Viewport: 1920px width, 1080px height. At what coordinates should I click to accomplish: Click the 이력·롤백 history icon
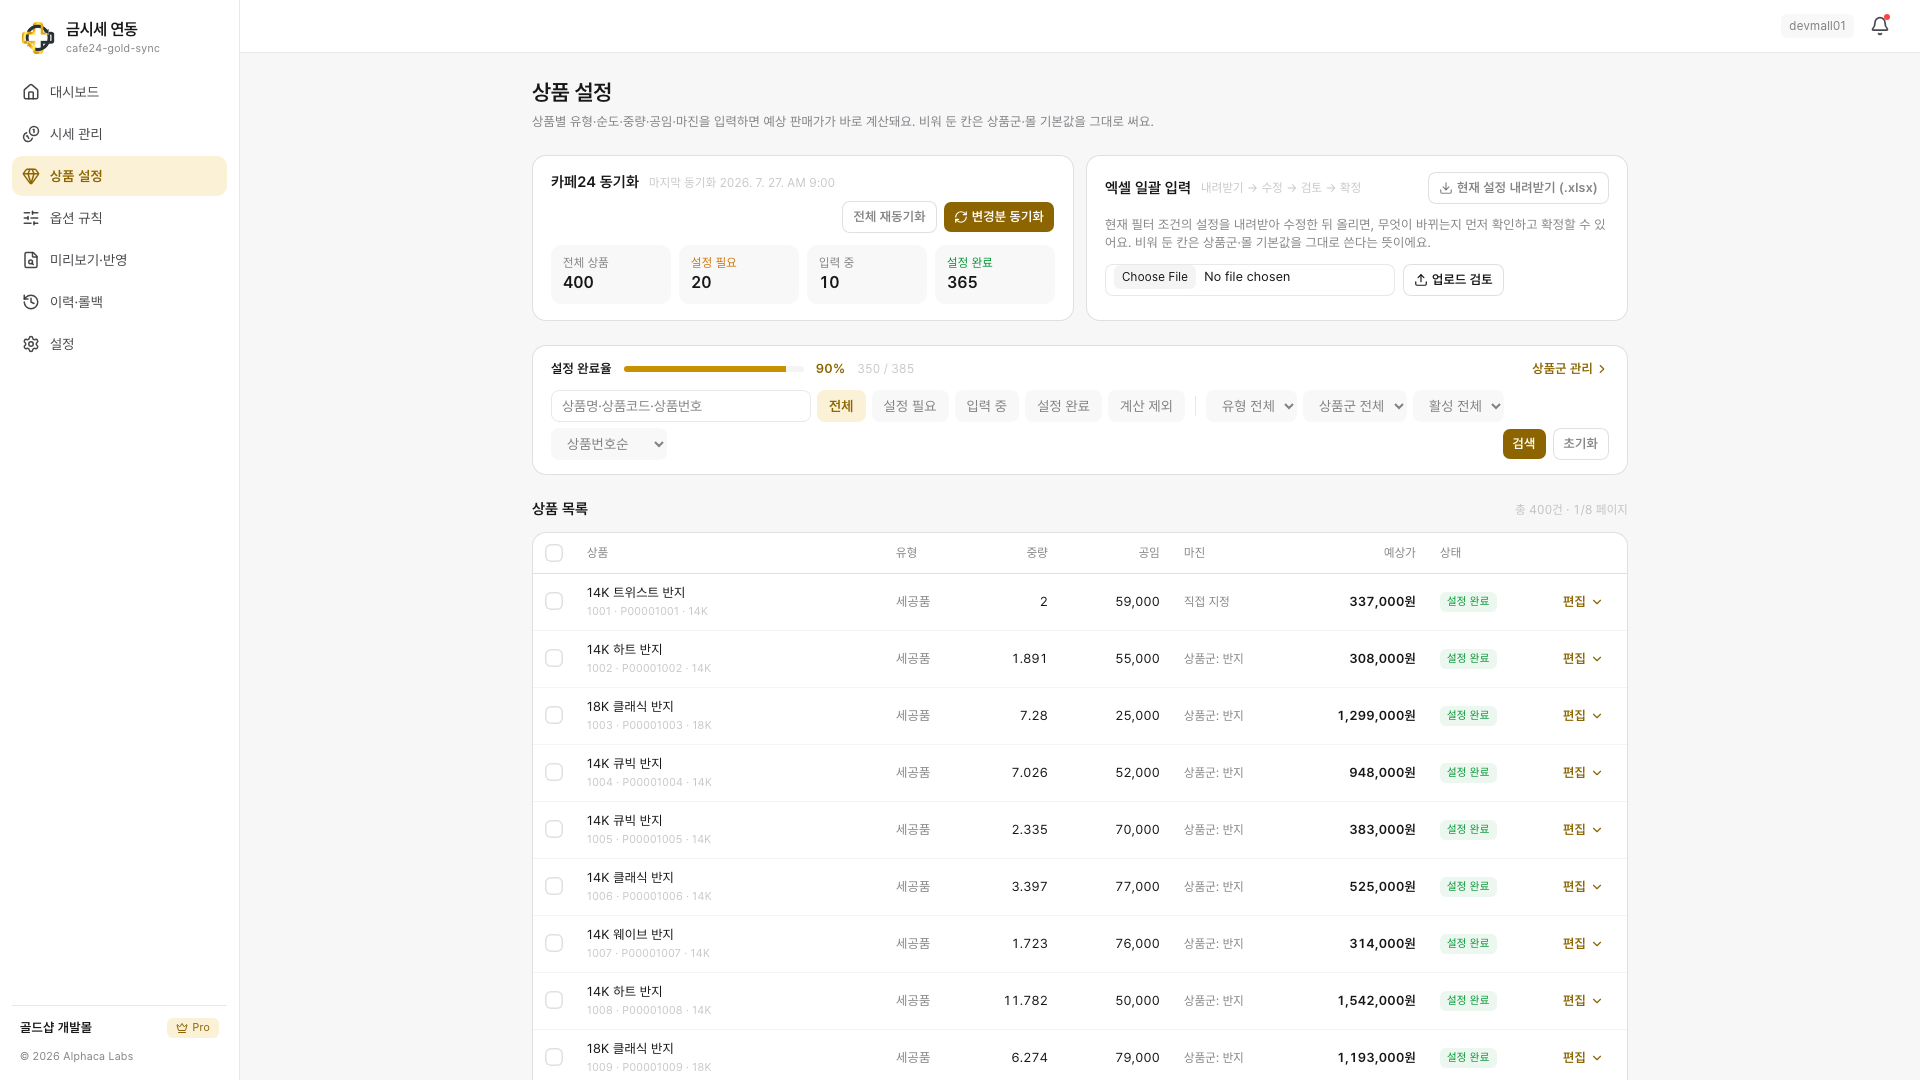click(31, 302)
